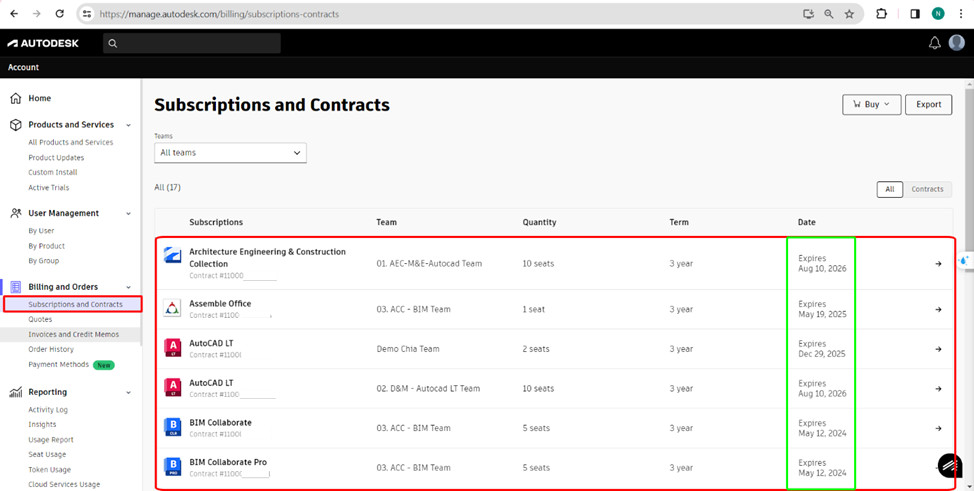Click the browser address bar URL
The height and width of the screenshot is (491, 974).
[219, 14]
